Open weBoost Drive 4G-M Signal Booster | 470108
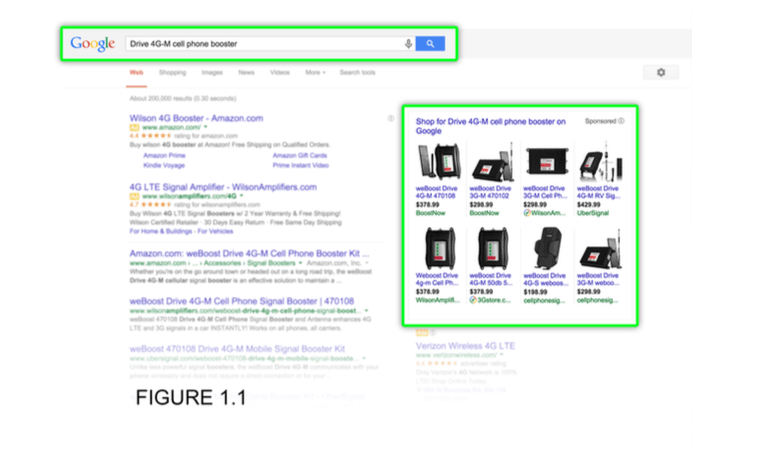This screenshot has height=460, width=781. (x=242, y=301)
